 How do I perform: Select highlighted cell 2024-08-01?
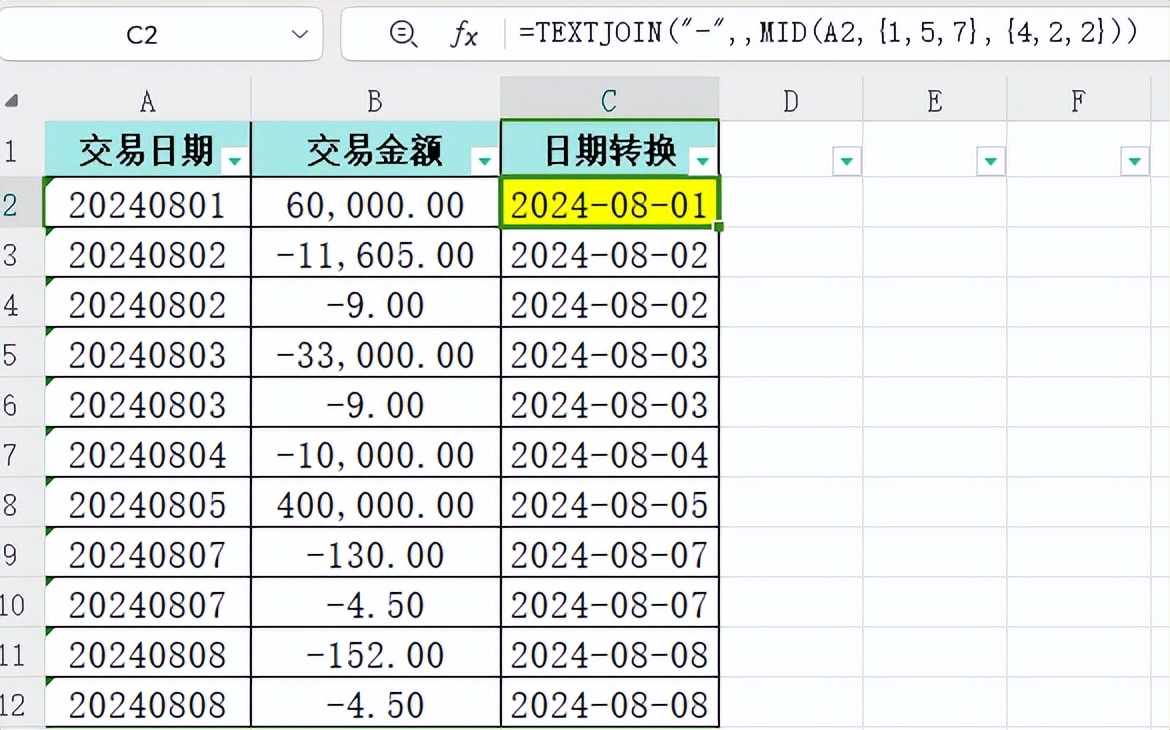tap(610, 204)
